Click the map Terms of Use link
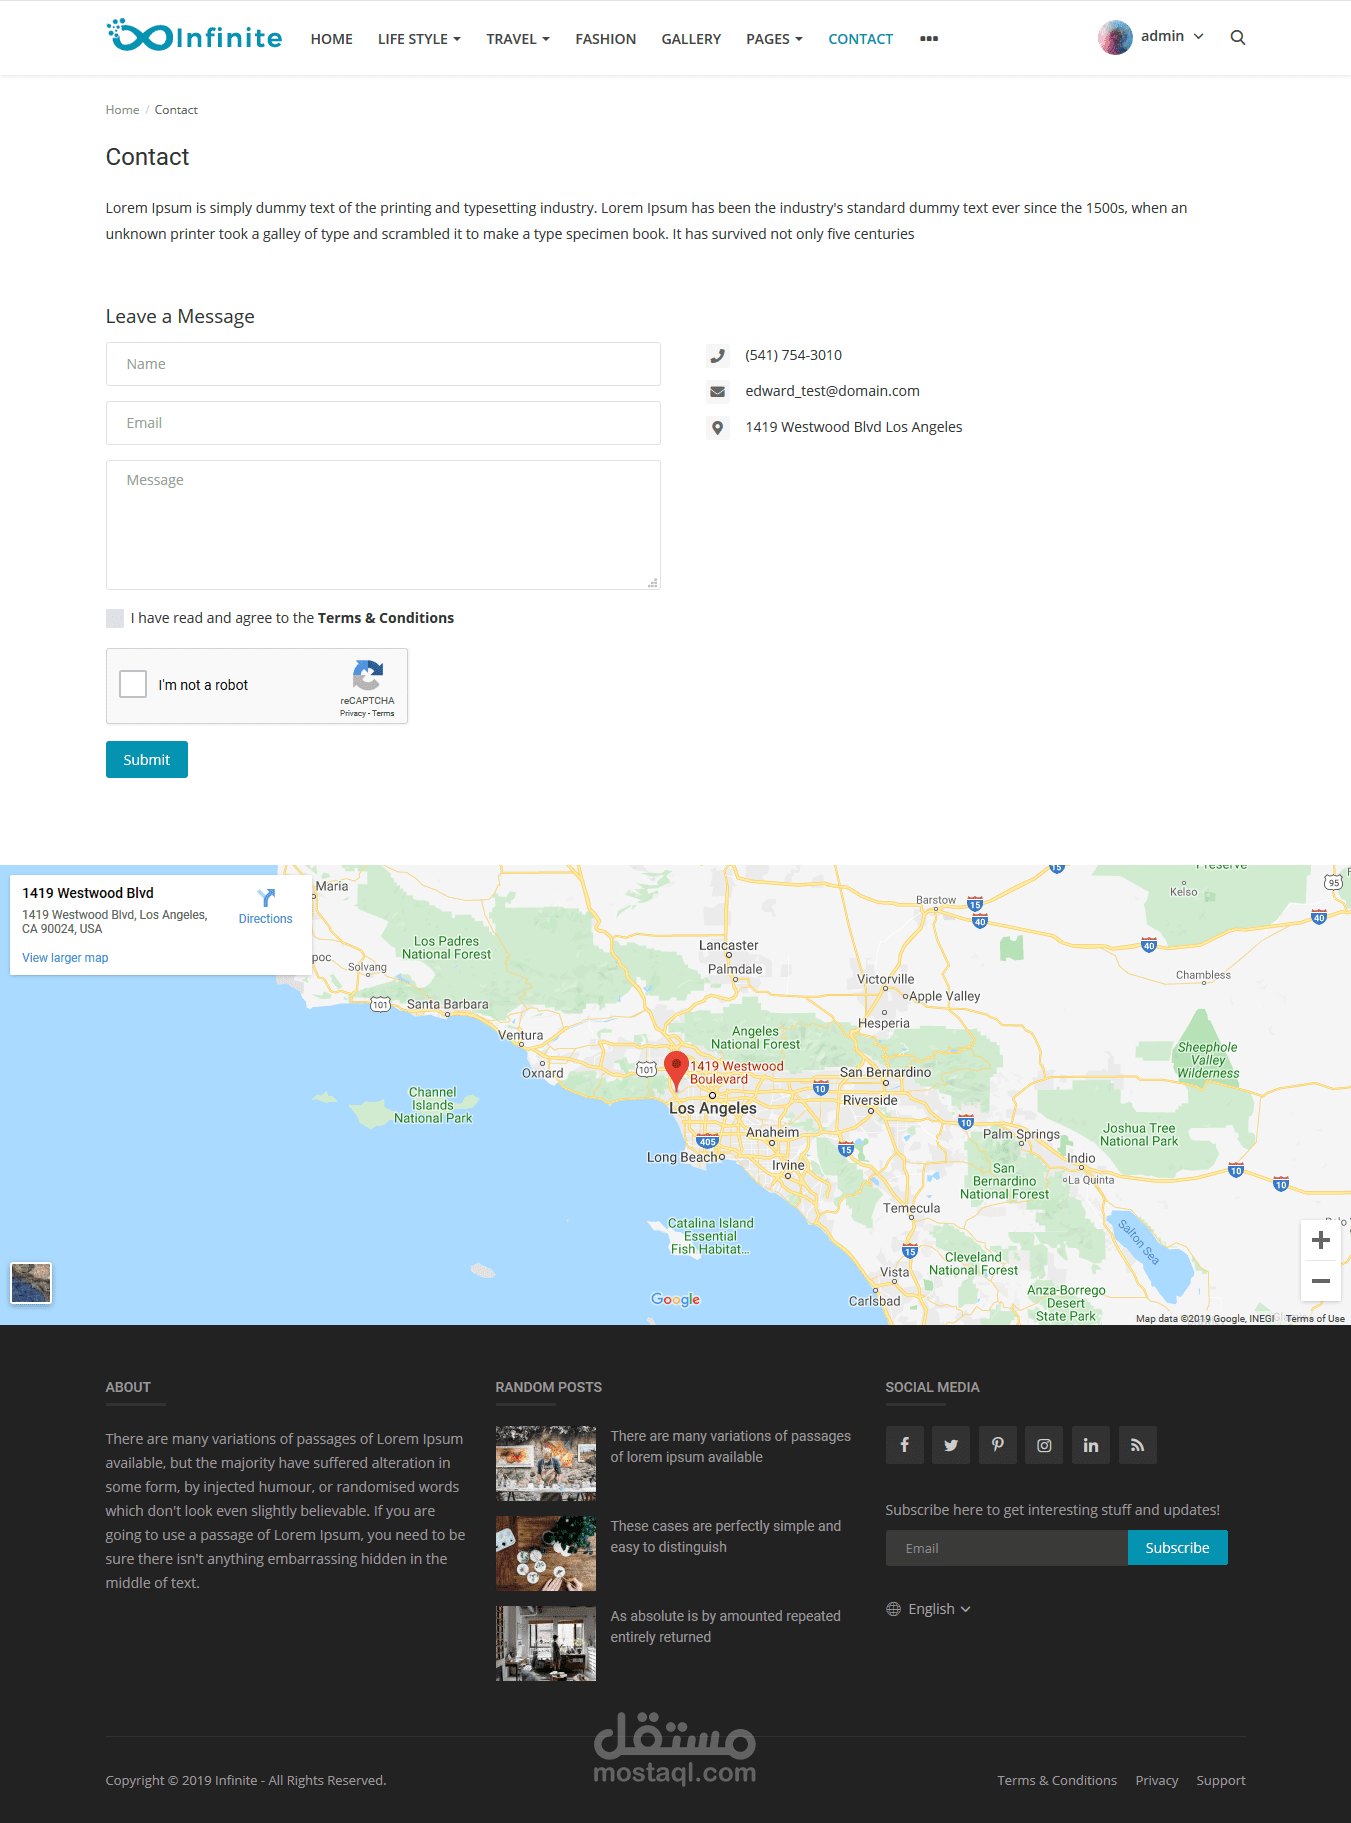Viewport: 1351px width, 1823px height. (x=1315, y=1318)
